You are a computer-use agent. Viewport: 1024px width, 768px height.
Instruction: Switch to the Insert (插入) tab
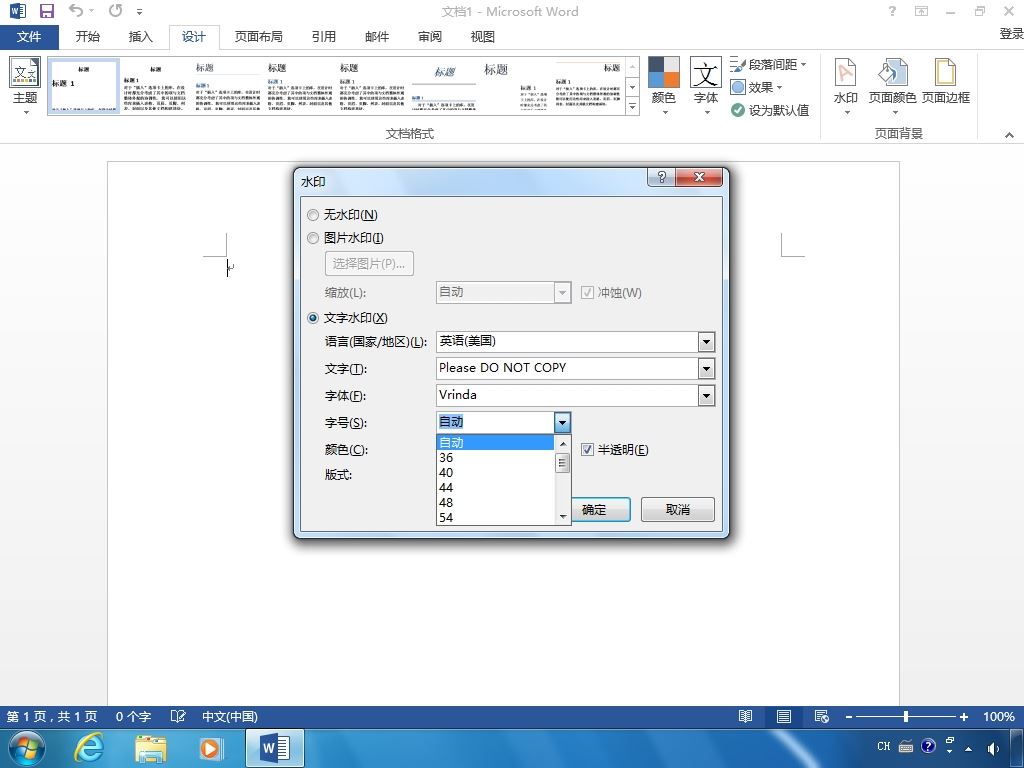point(140,37)
